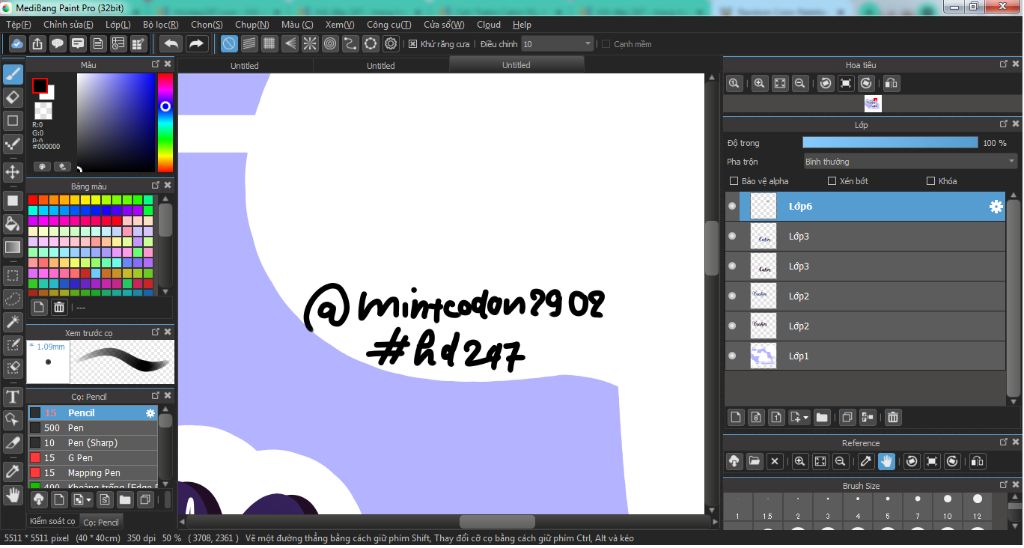The width and height of the screenshot is (1024, 548).
Task: Click the Undo arrow in toolbar
Action: coord(171,44)
